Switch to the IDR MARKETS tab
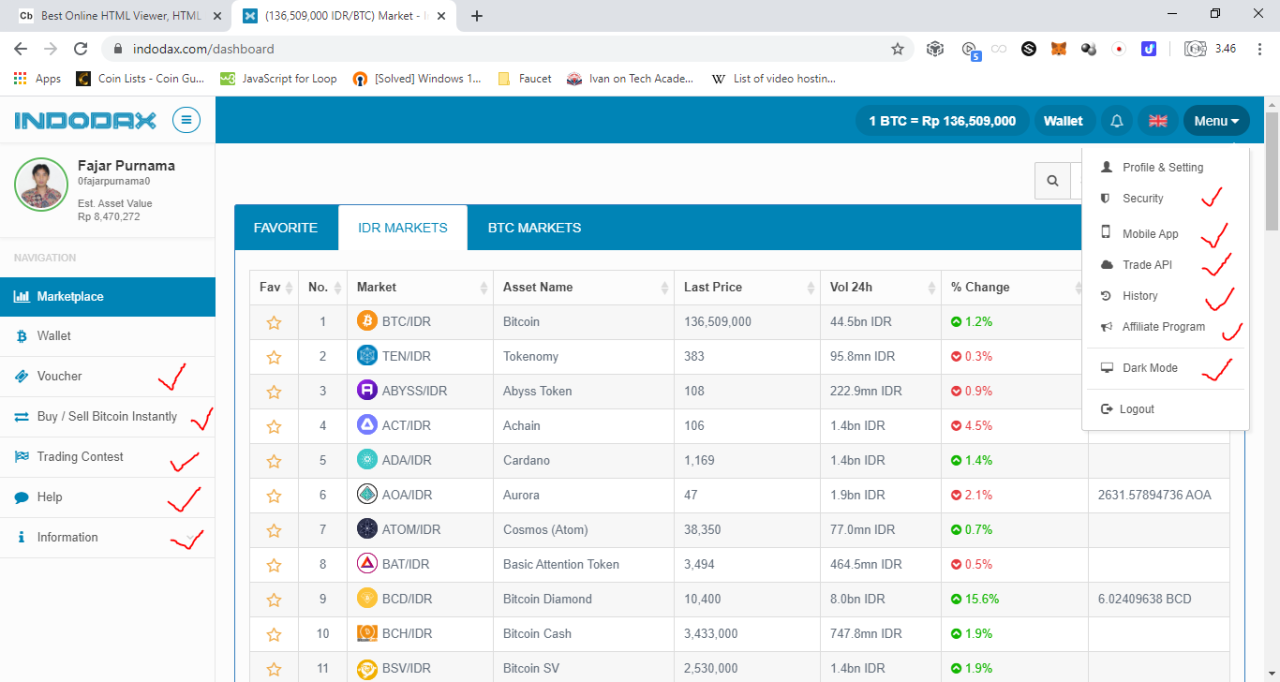Screen dimensions: 1280x682 (403, 228)
